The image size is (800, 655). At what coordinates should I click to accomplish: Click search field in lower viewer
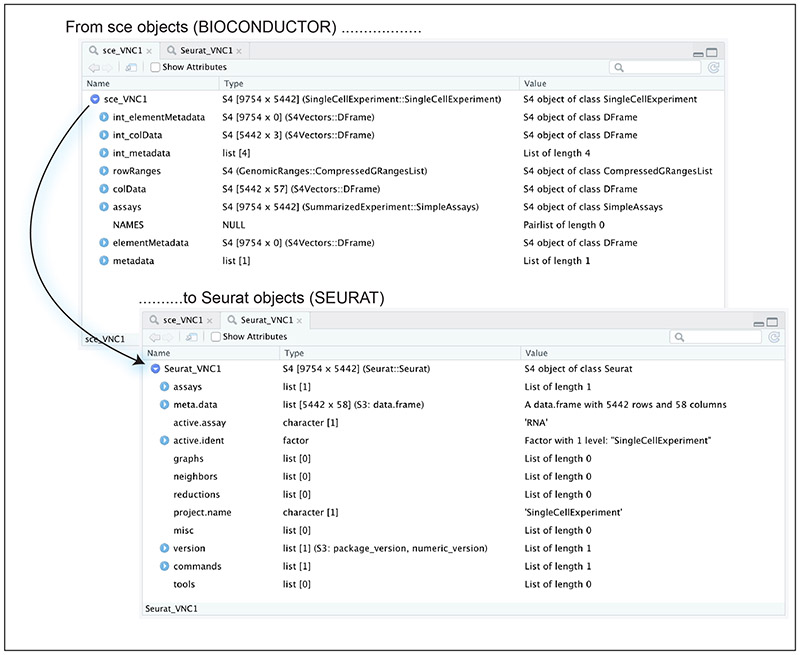point(715,337)
